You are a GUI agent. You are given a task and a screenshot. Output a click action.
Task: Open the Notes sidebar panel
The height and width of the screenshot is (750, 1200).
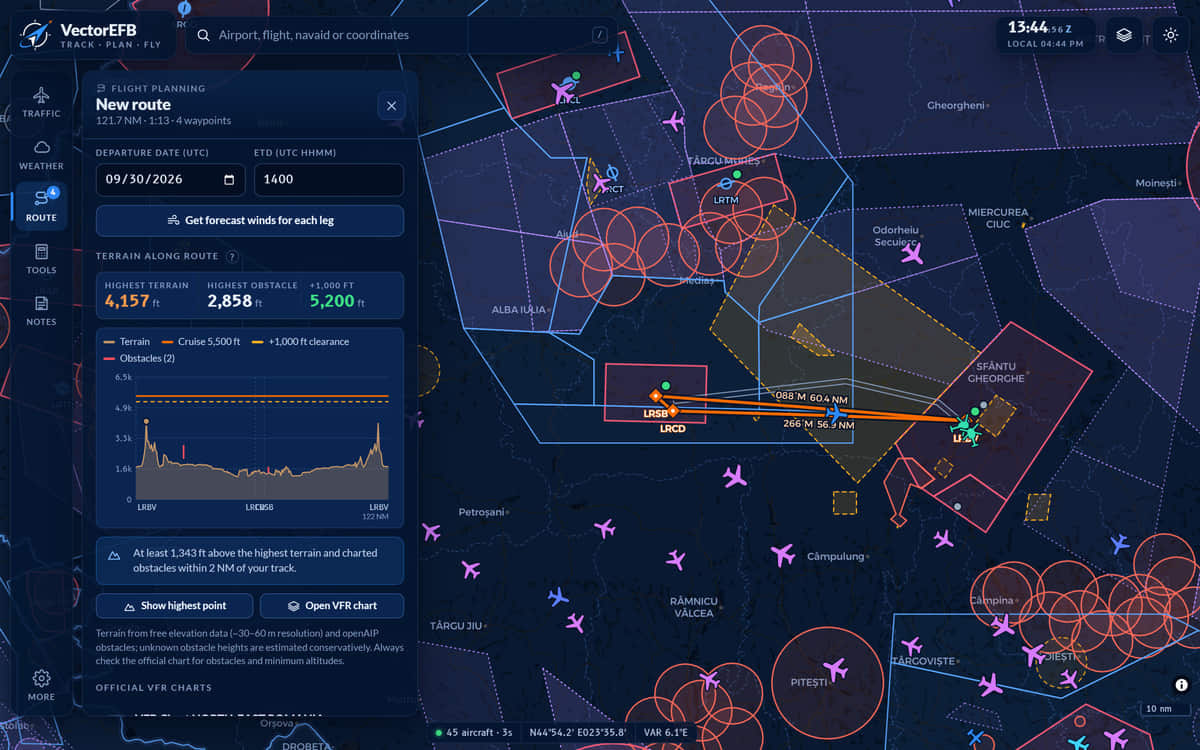[41, 310]
